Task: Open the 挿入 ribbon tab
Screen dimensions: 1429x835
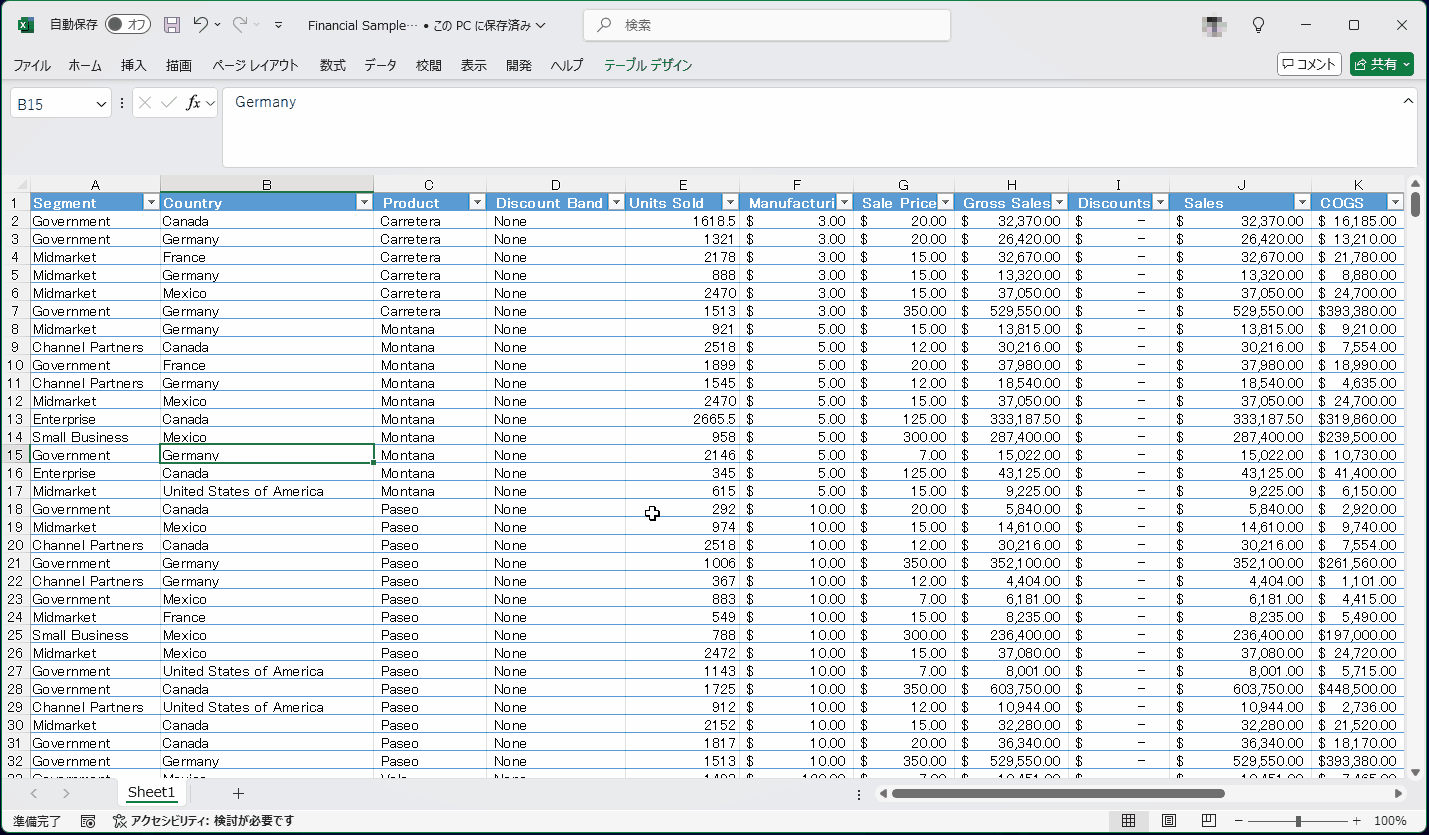Action: coord(133,65)
